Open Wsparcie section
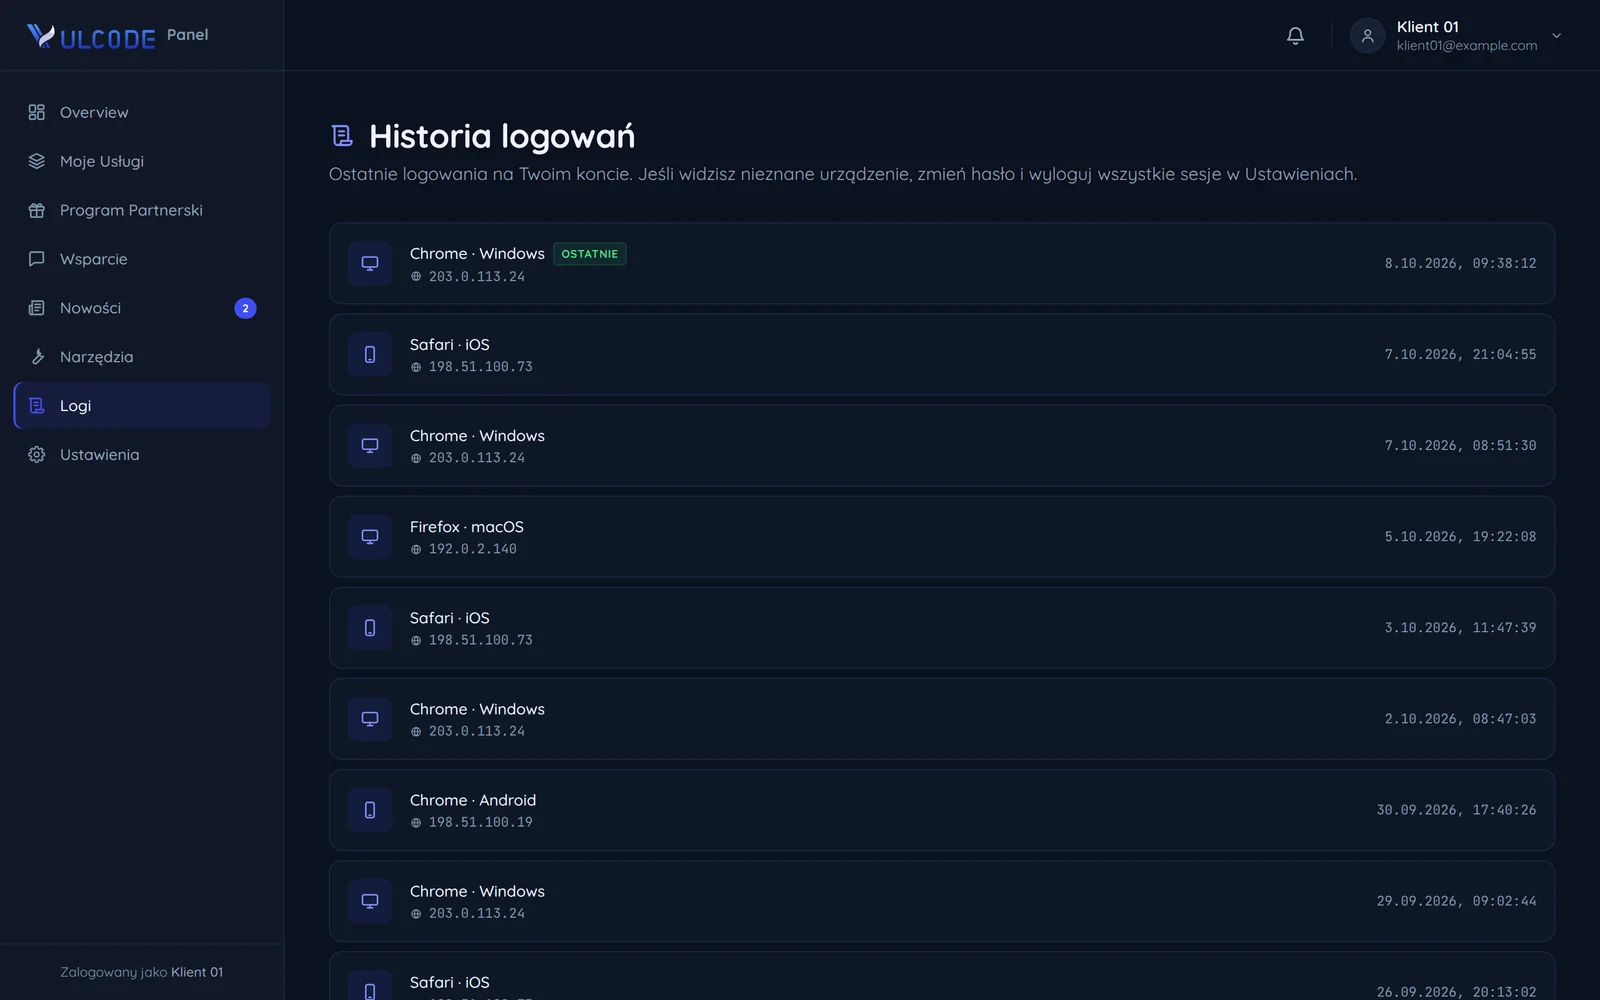The width and height of the screenshot is (1600, 1000). pos(142,259)
